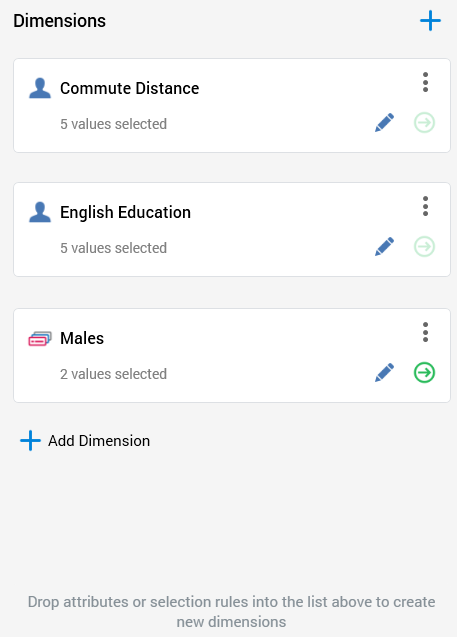Open Males dimension three-dot options menu

pyautogui.click(x=425, y=332)
